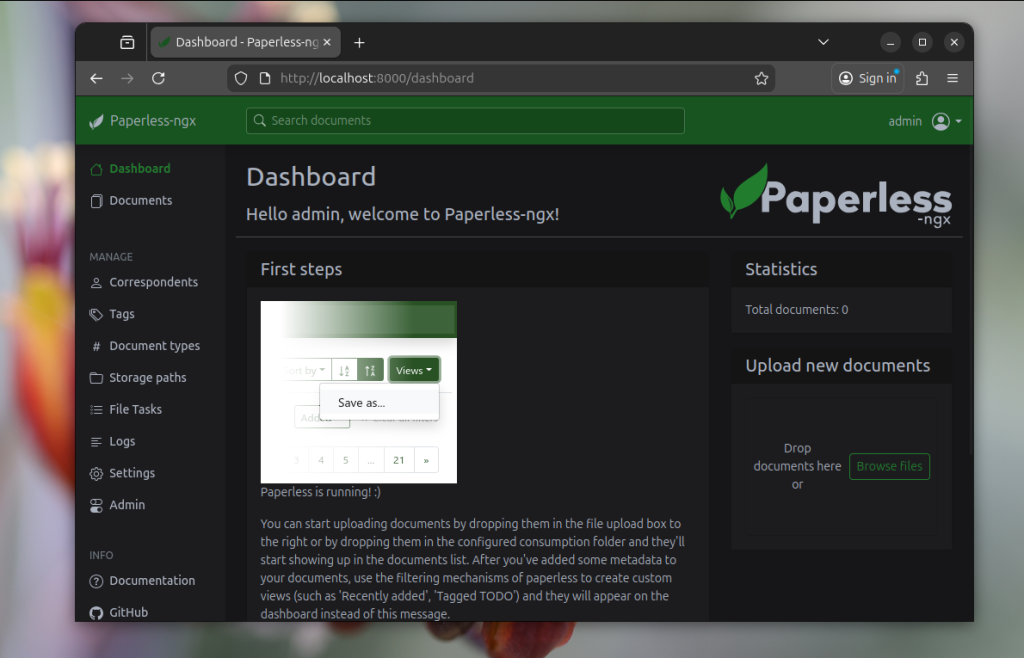
Task: Click the Settings gear icon in sidebar
Action: [97, 474]
